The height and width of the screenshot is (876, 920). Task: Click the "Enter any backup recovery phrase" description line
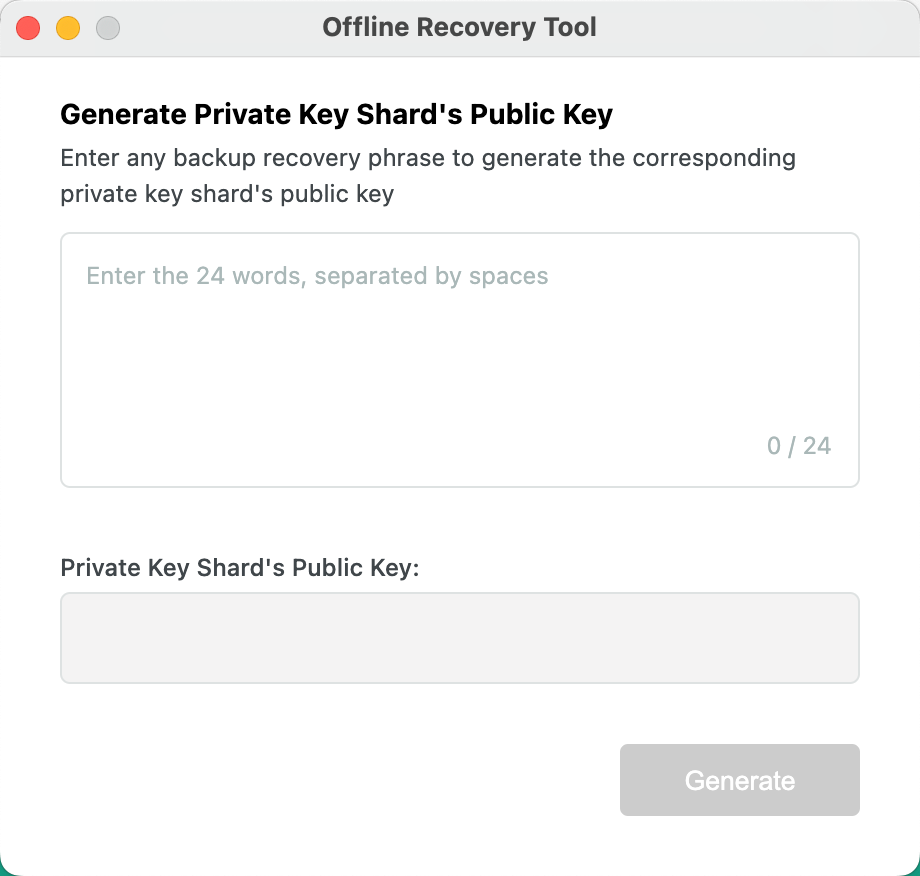[428, 159]
